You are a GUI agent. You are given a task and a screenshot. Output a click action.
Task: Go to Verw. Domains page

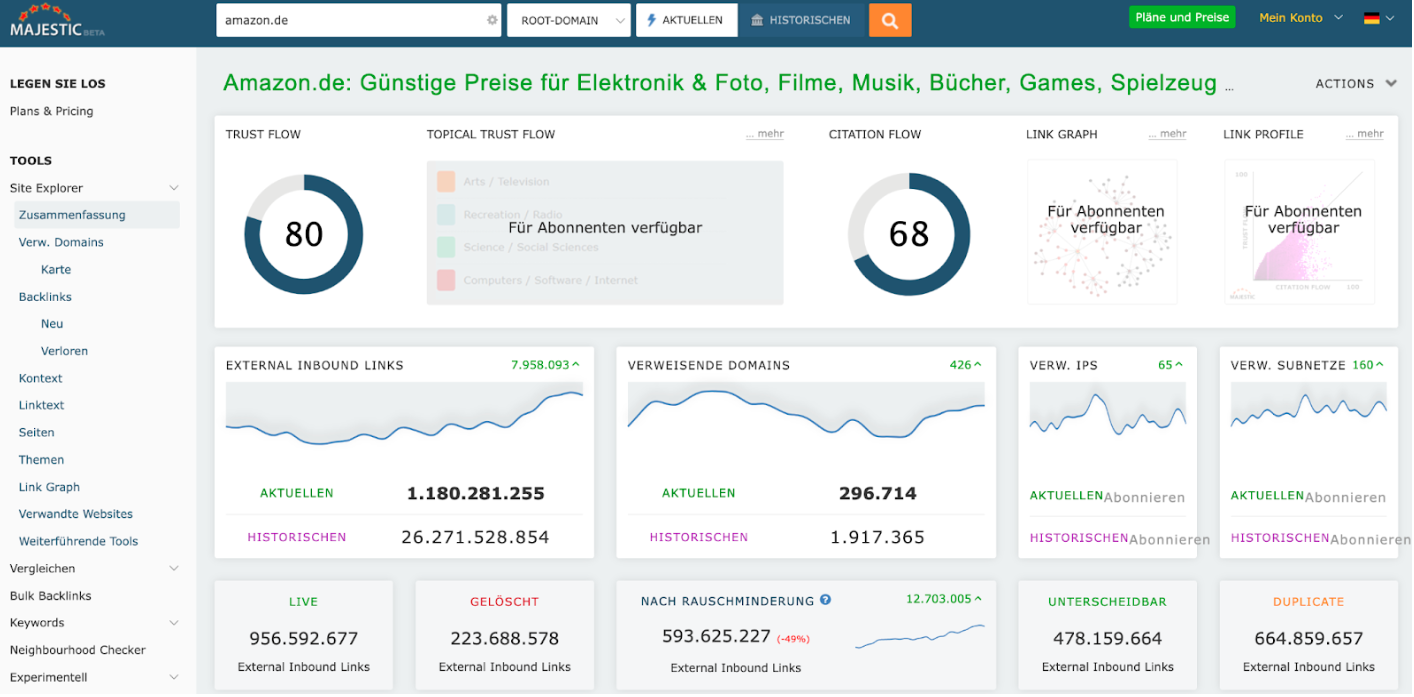(61, 242)
